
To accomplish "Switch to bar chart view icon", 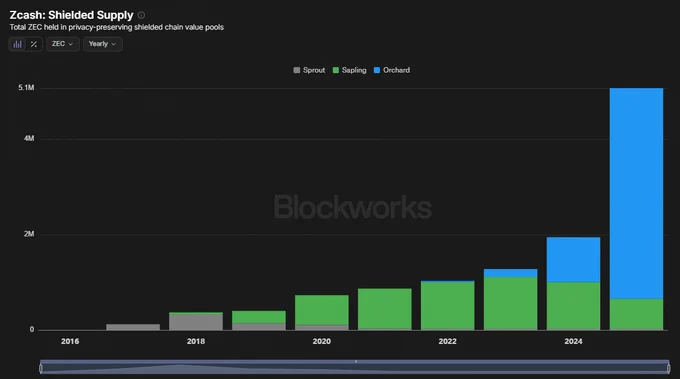I will pyautogui.click(x=17, y=44).
